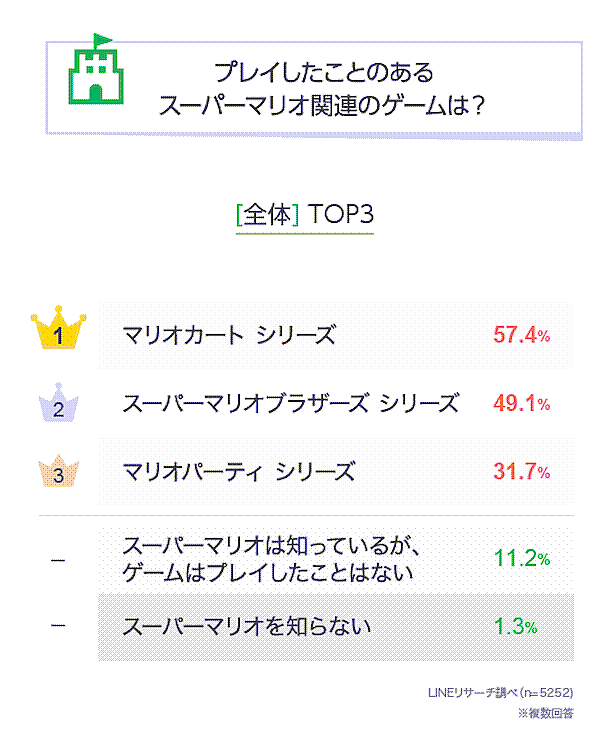
Task: Click the dash beside the 1.3% row
Action: coord(58,627)
